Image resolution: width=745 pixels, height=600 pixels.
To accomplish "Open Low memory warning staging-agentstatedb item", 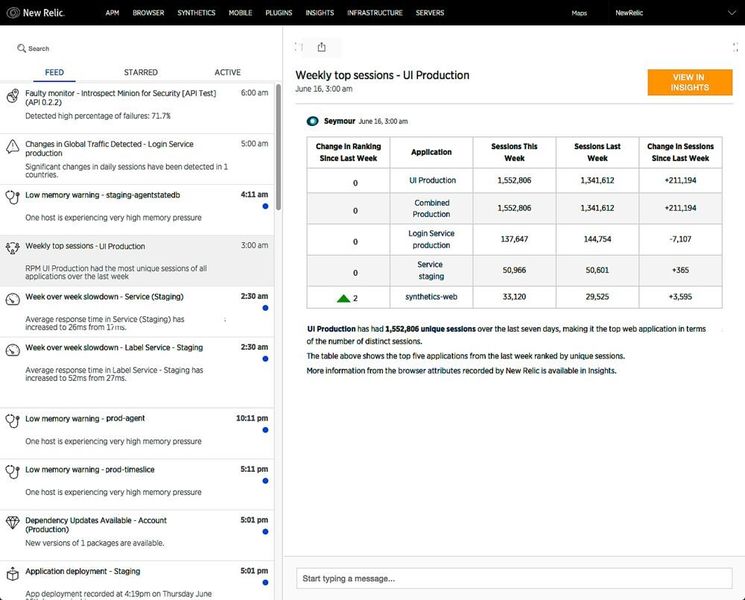I will point(137,210).
